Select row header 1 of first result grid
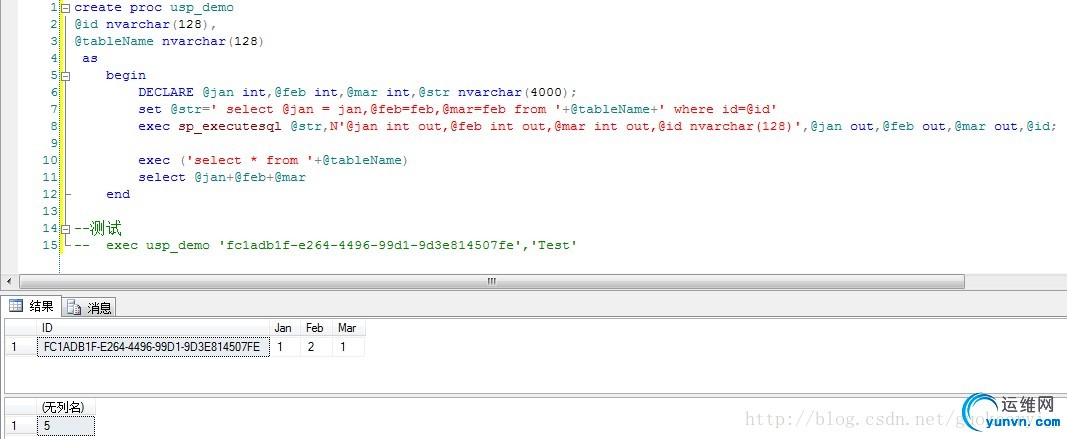The width and height of the screenshot is (1067, 439). [x=21, y=346]
